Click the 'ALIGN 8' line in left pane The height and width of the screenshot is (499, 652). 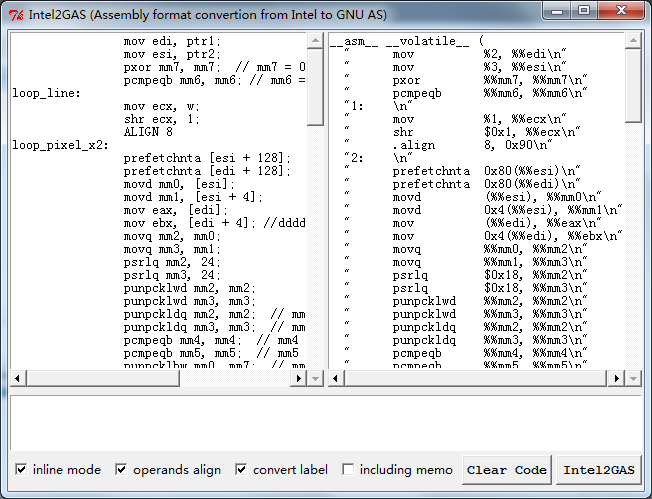tap(148, 132)
